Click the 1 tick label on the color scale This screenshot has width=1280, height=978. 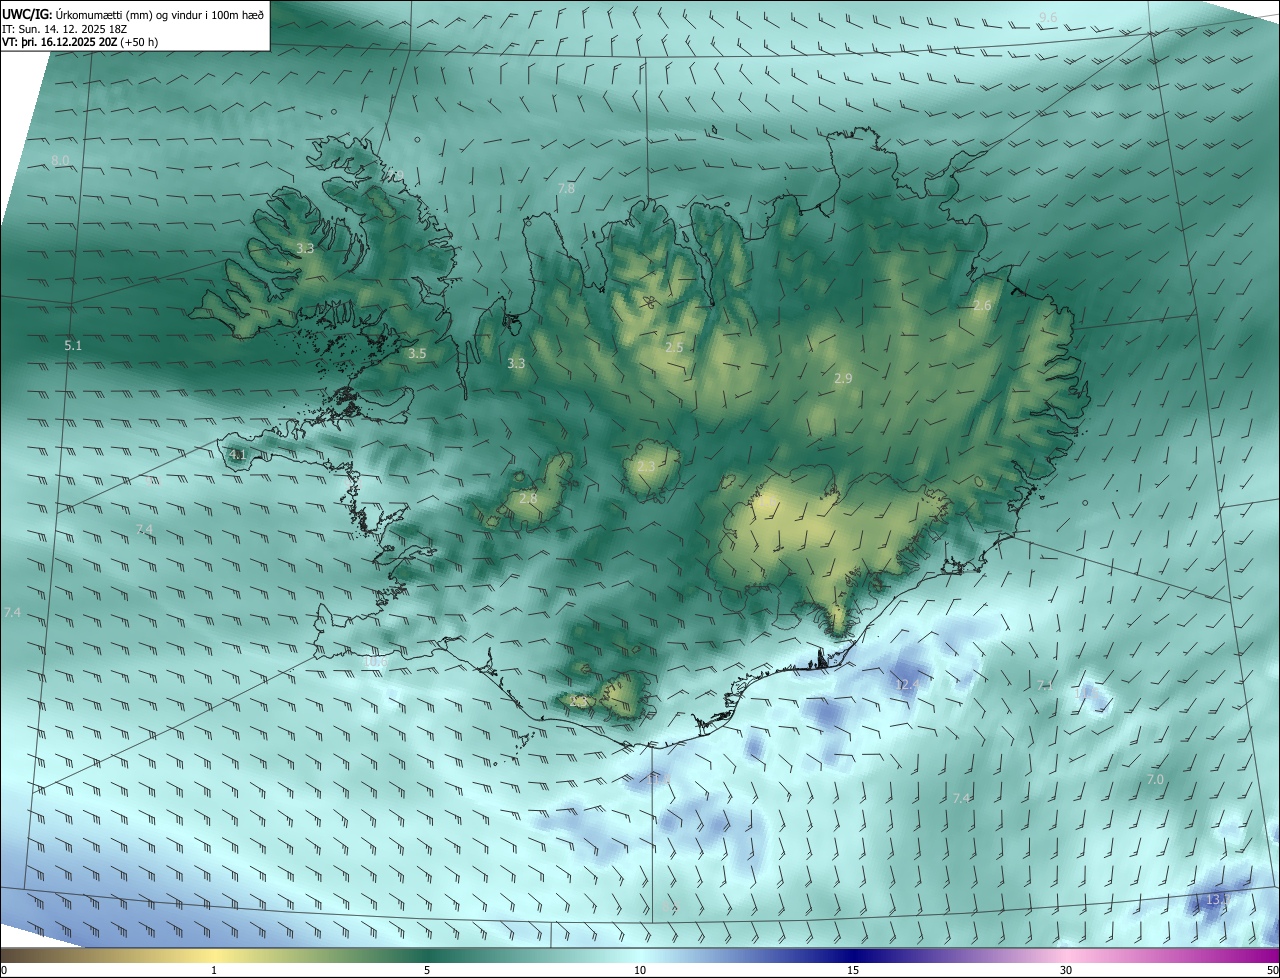tap(214, 970)
